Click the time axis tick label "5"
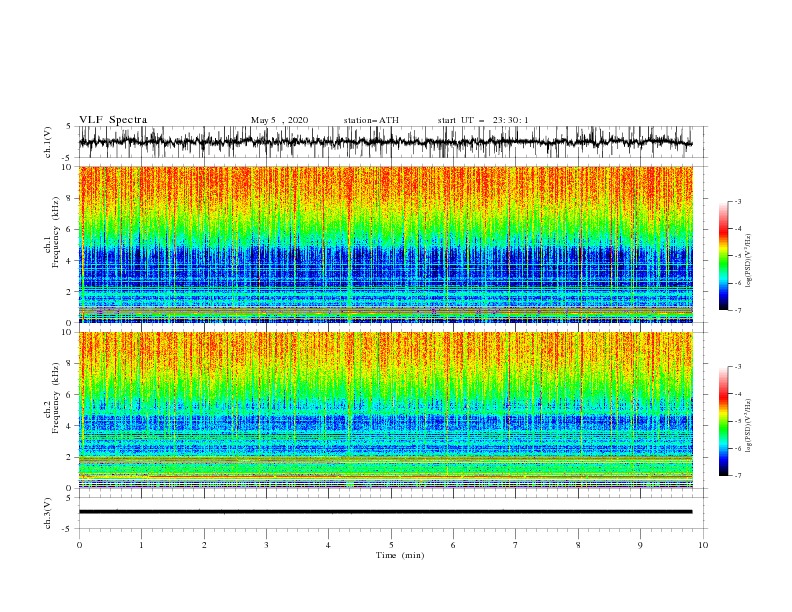Screen dimensions: 792x612 pos(391,545)
